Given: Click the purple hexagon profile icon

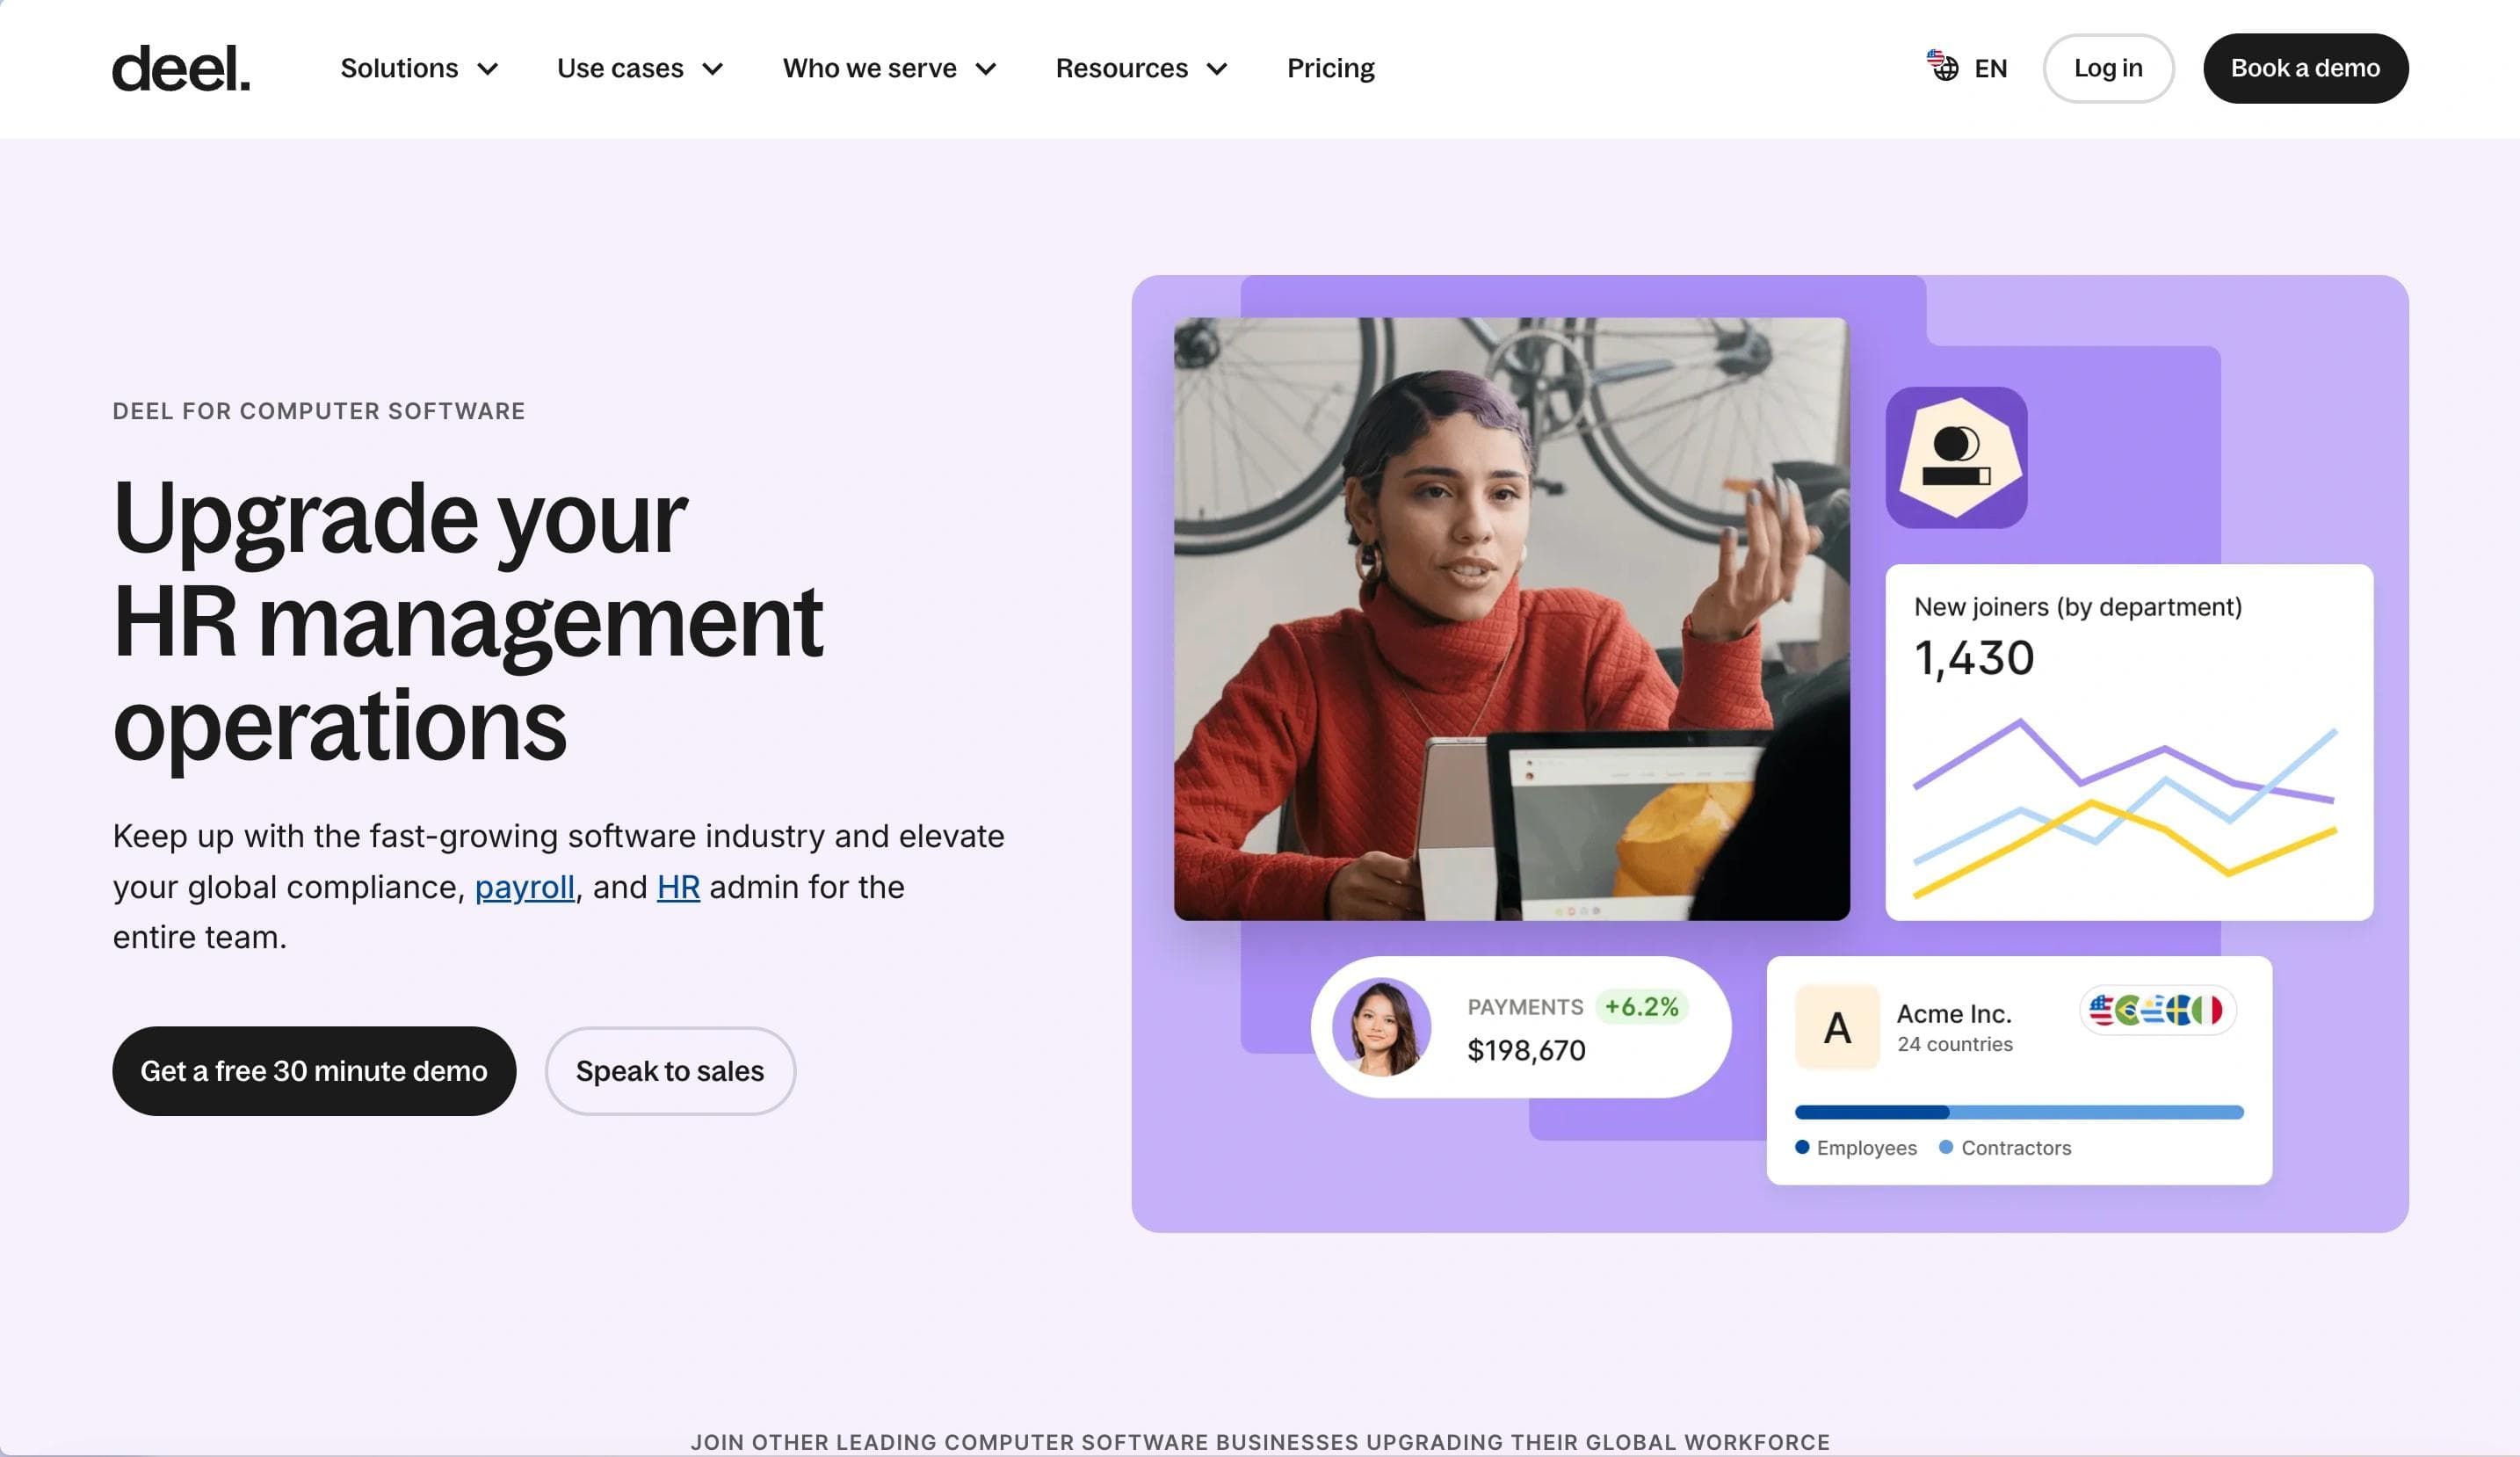Looking at the screenshot, I should 1956,458.
